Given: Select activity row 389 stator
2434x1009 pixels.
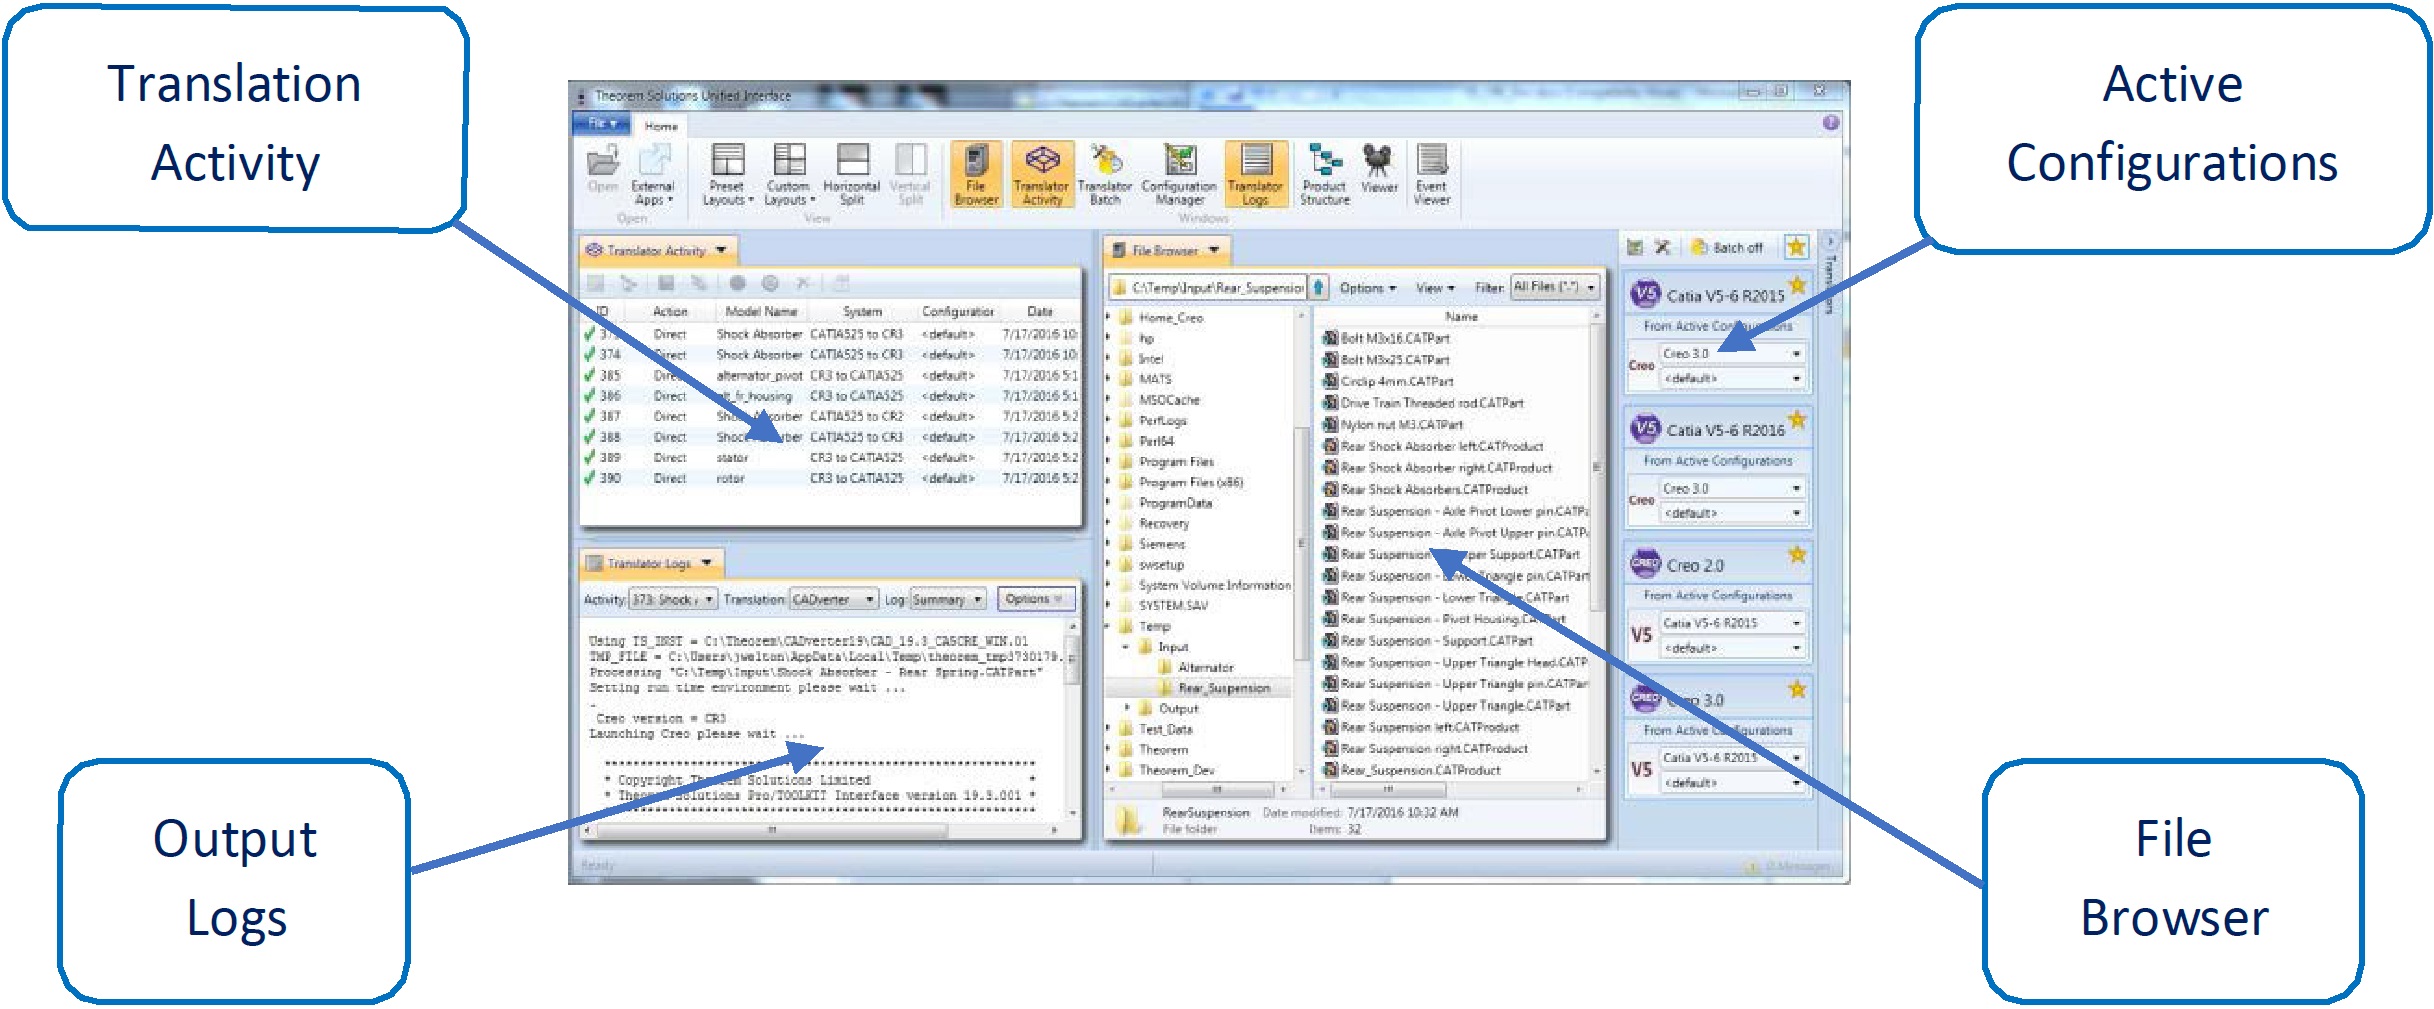Looking at the screenshot, I should coord(831,458).
